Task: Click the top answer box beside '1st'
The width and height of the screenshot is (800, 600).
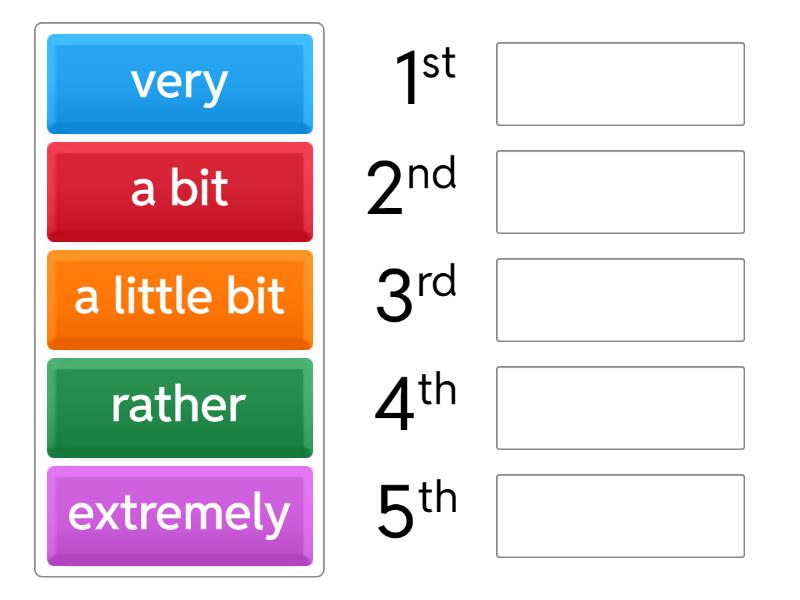Action: [620, 84]
